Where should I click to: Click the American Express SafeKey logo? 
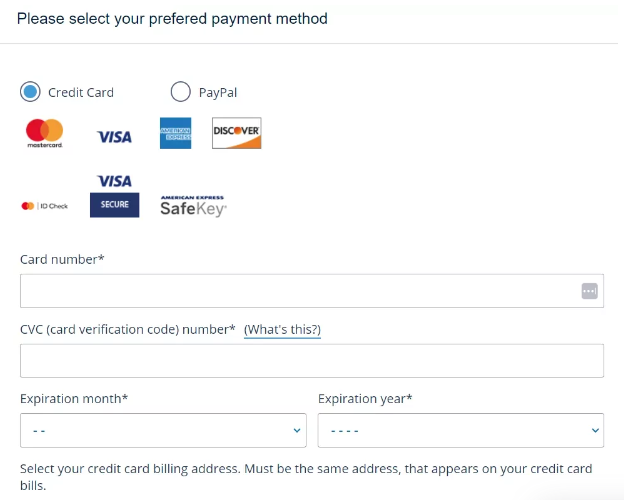click(x=193, y=206)
